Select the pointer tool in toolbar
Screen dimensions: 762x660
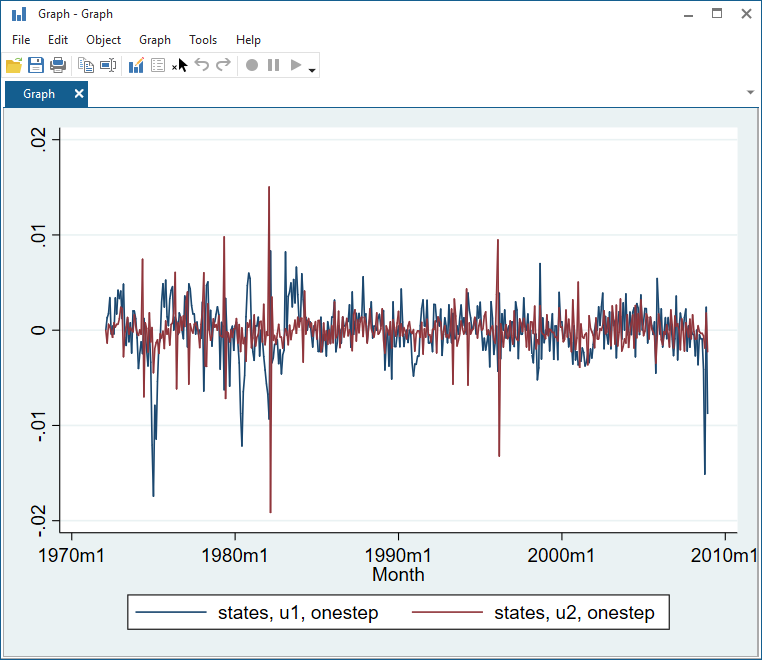pos(180,65)
